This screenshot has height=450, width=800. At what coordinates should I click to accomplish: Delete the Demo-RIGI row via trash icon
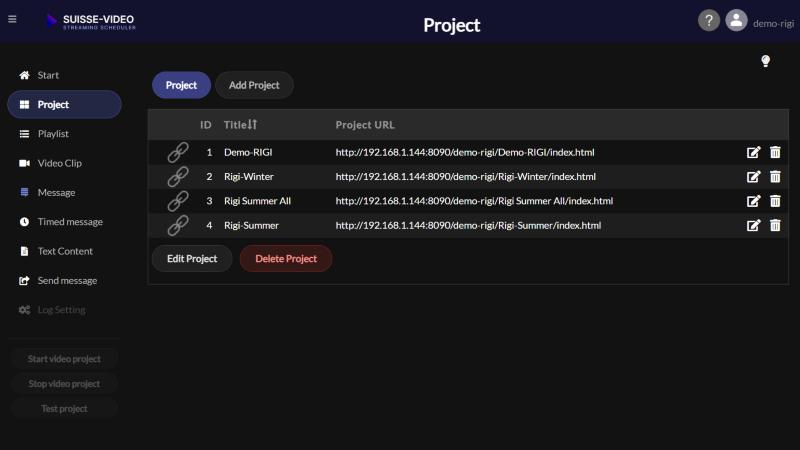pos(775,152)
